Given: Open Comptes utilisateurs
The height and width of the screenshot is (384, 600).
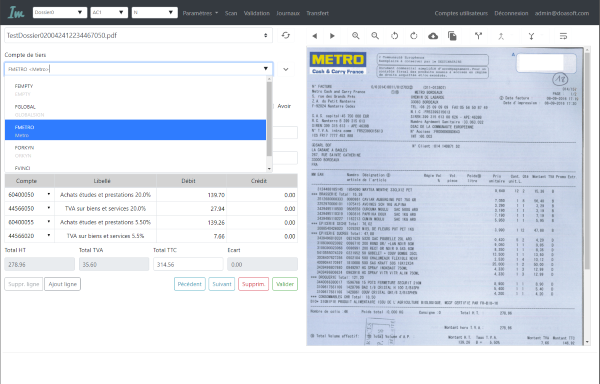Looking at the screenshot, I should [x=461, y=13].
